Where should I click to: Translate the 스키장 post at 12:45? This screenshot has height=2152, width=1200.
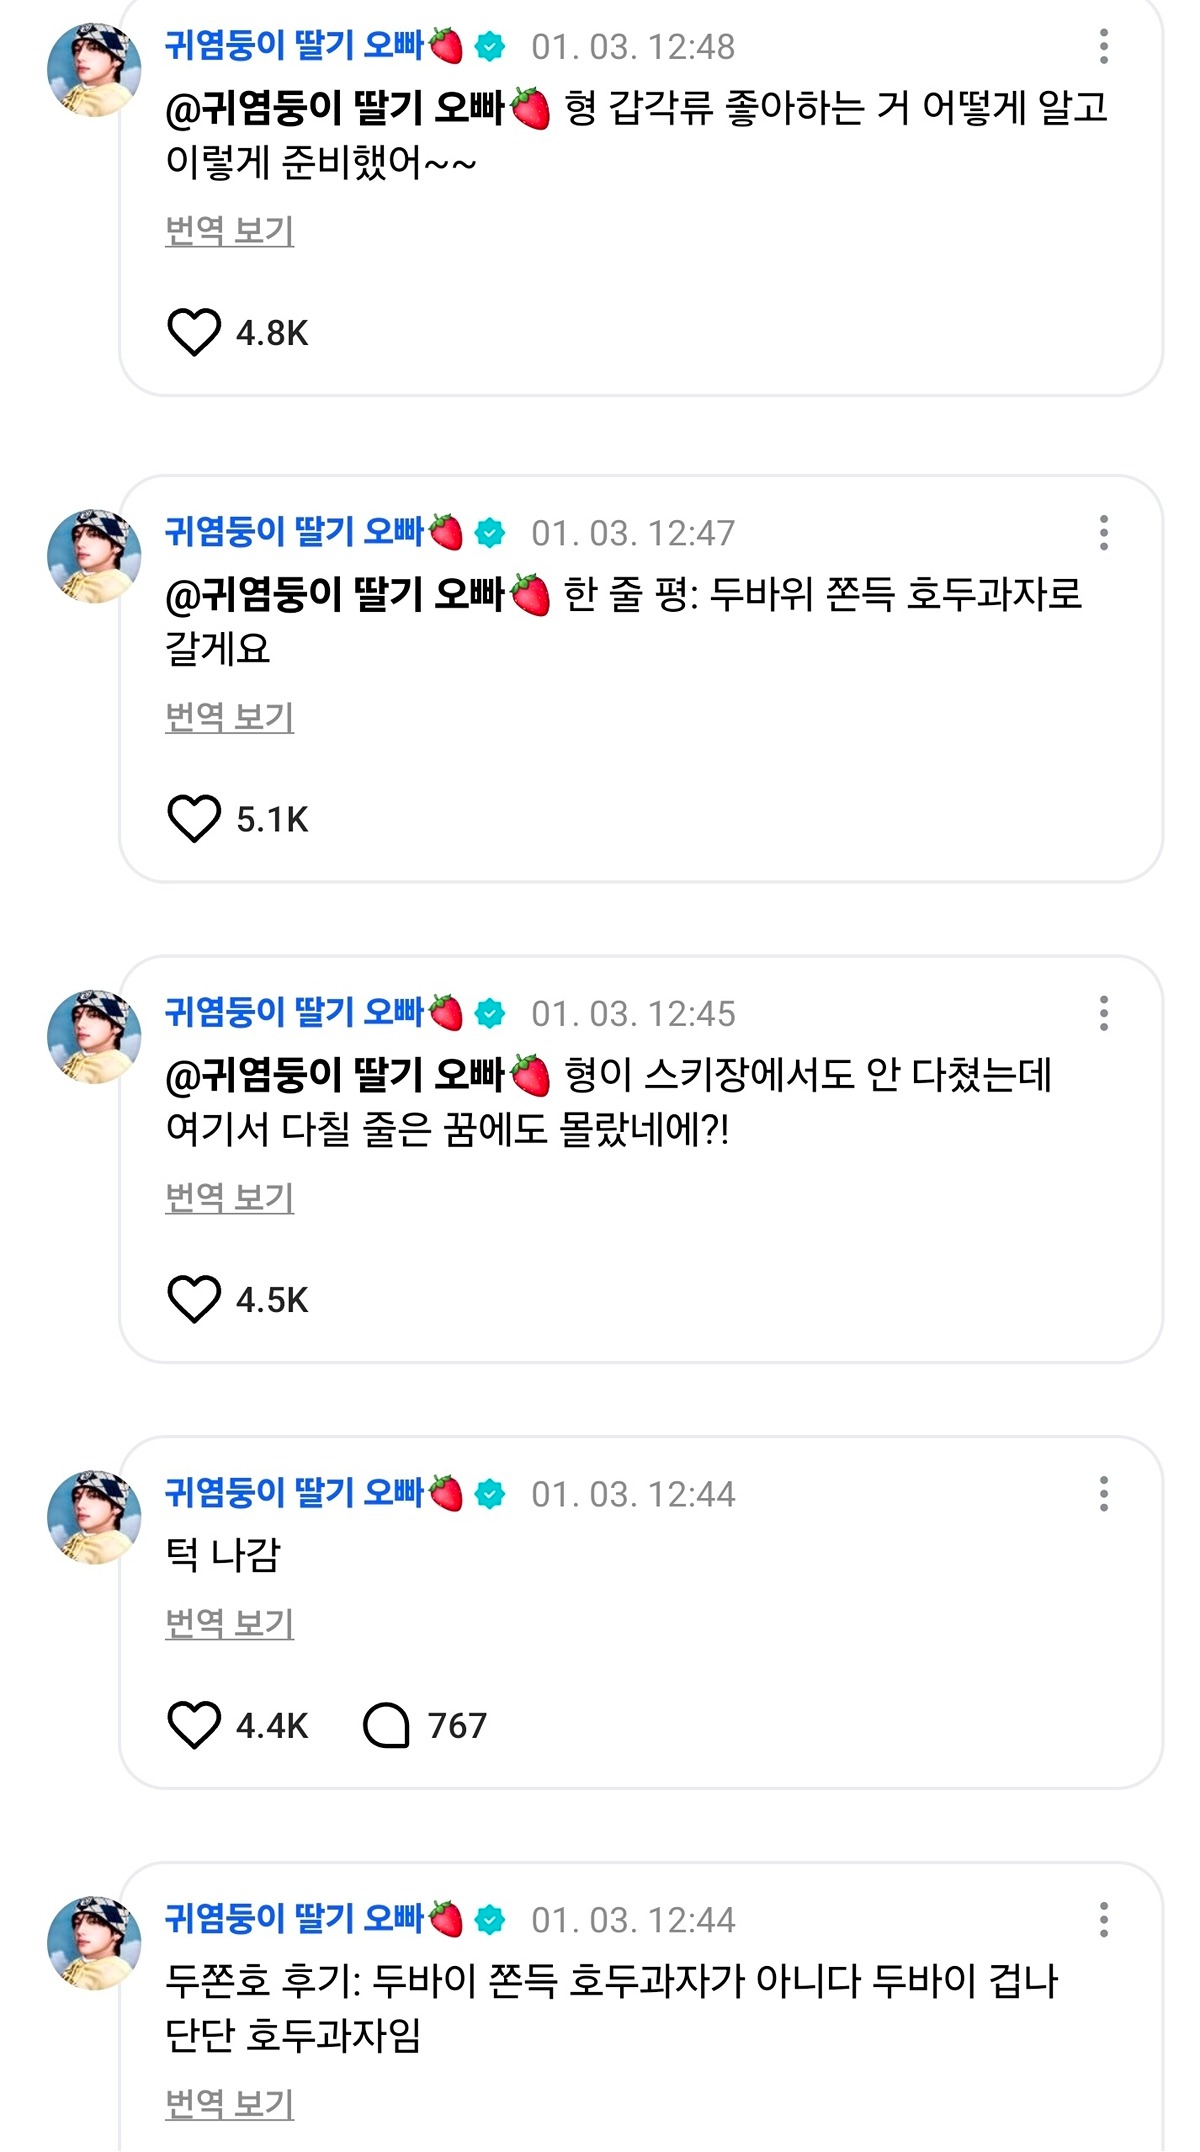pyautogui.click(x=229, y=1197)
